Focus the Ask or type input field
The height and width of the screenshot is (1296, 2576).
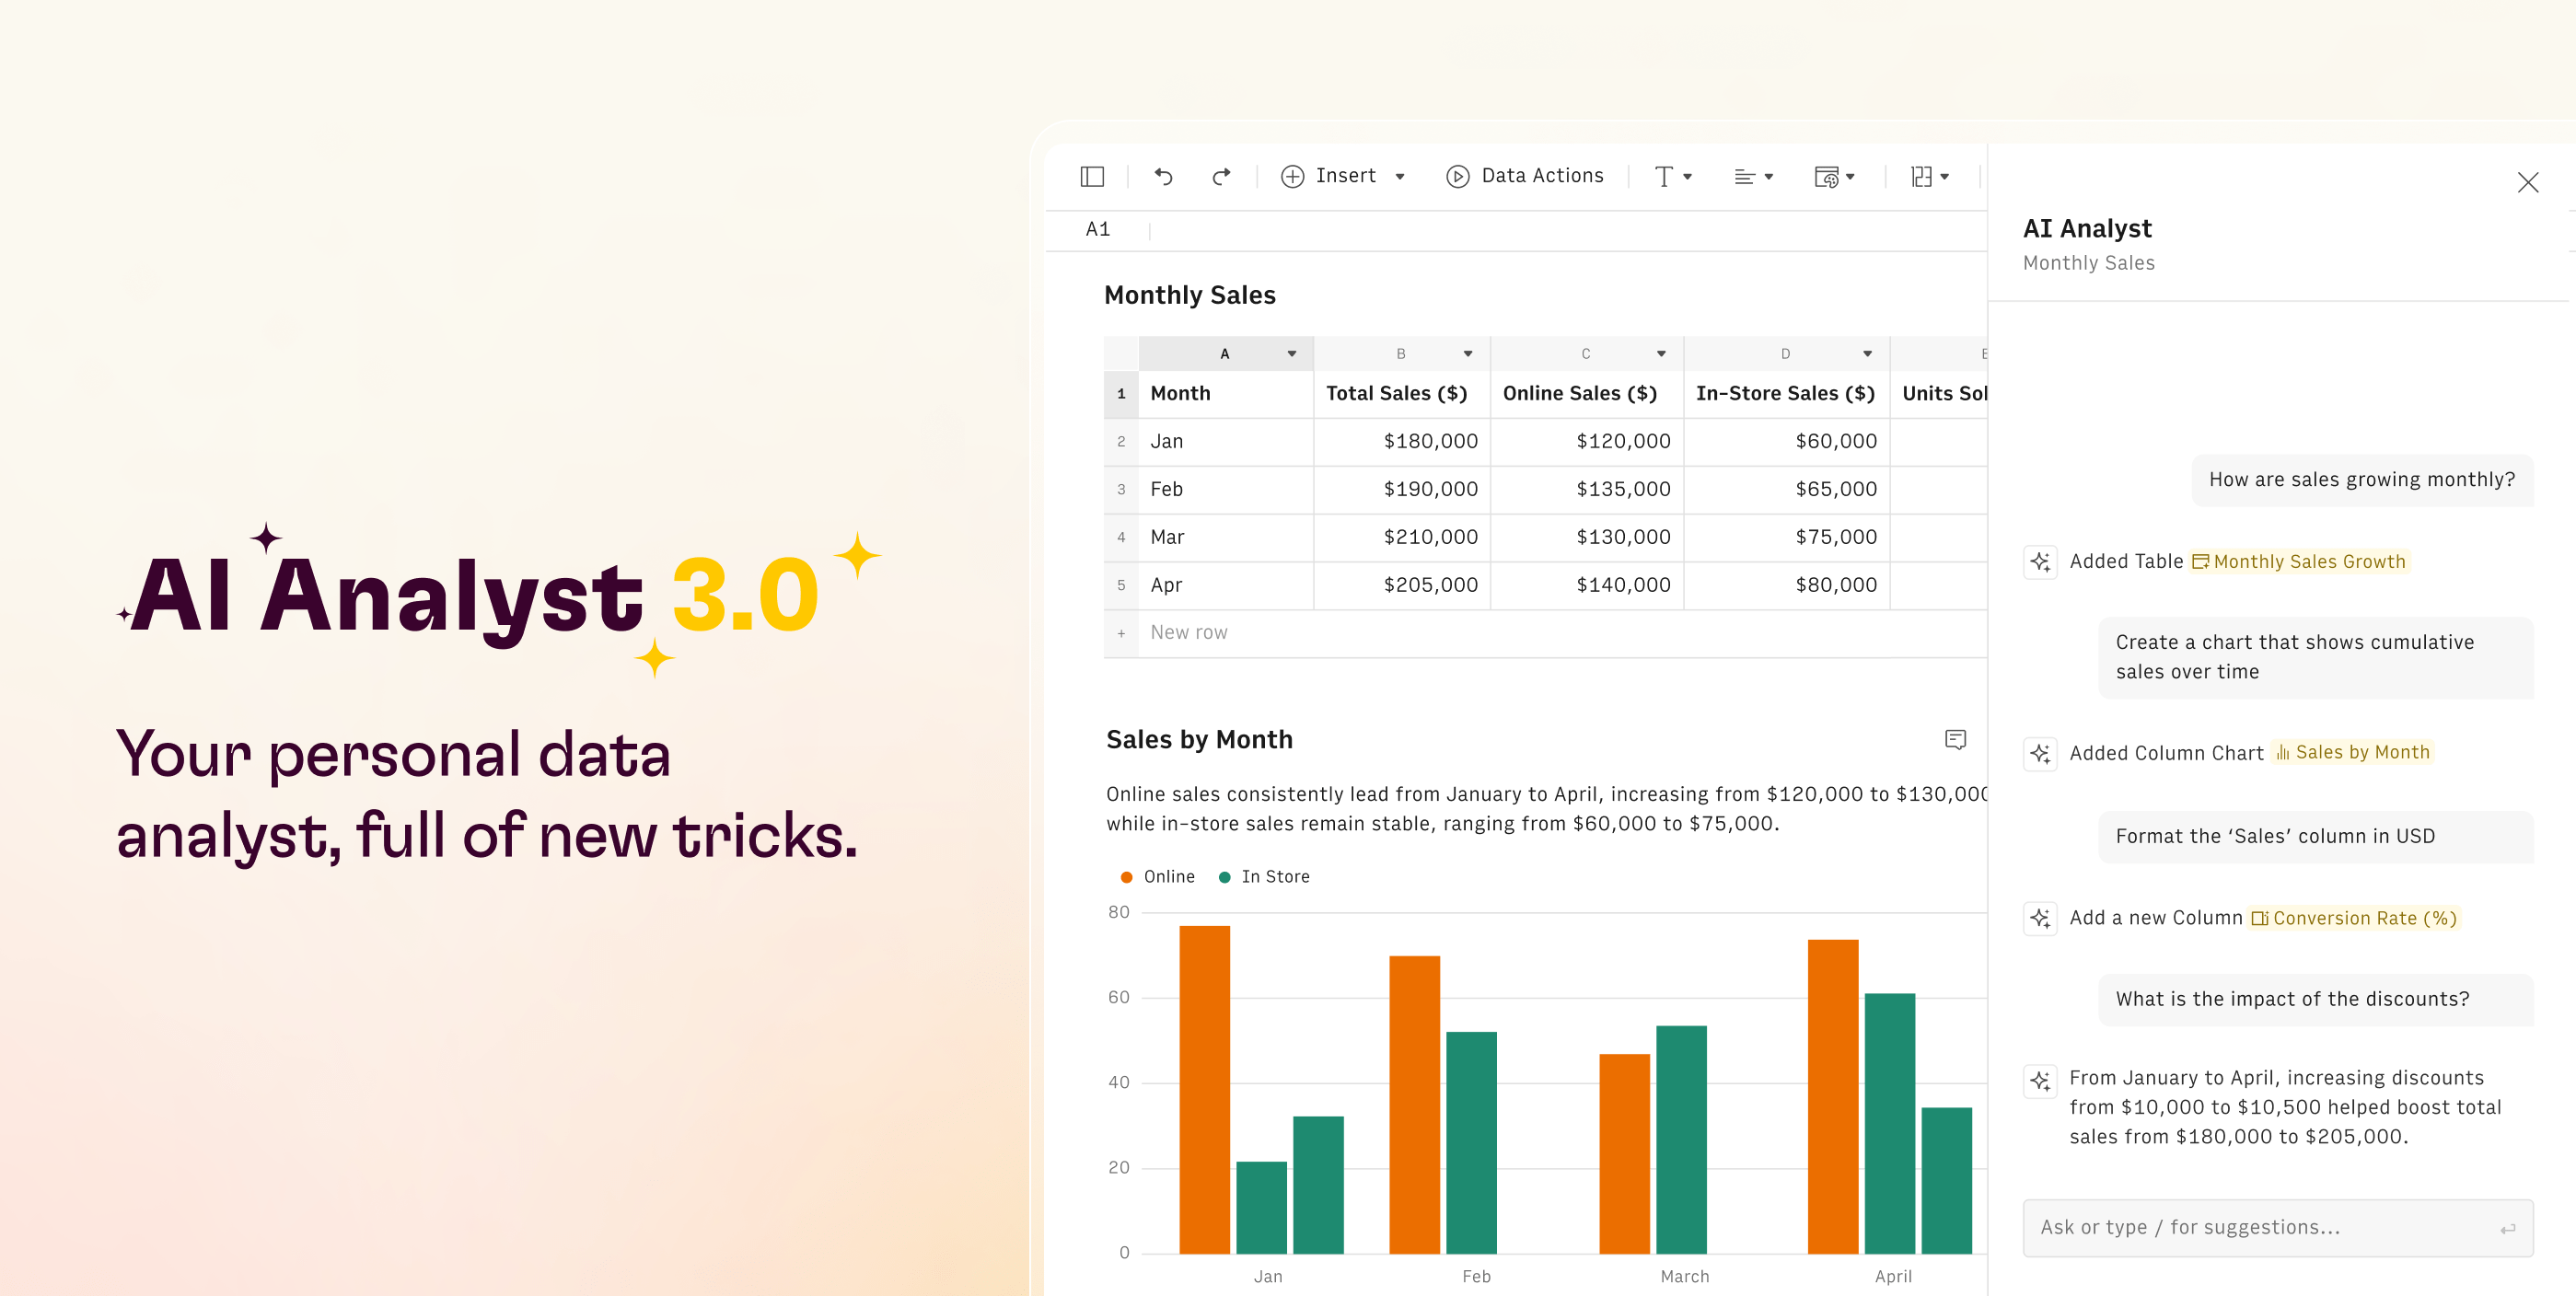[x=2278, y=1228]
